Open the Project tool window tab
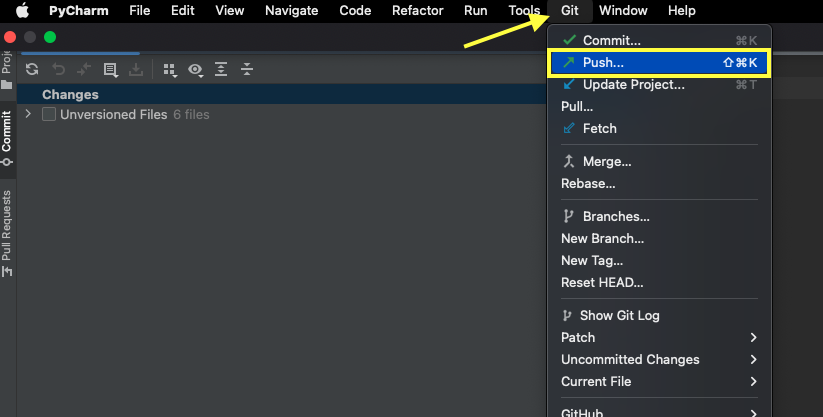The width and height of the screenshot is (823, 417). tap(7, 70)
